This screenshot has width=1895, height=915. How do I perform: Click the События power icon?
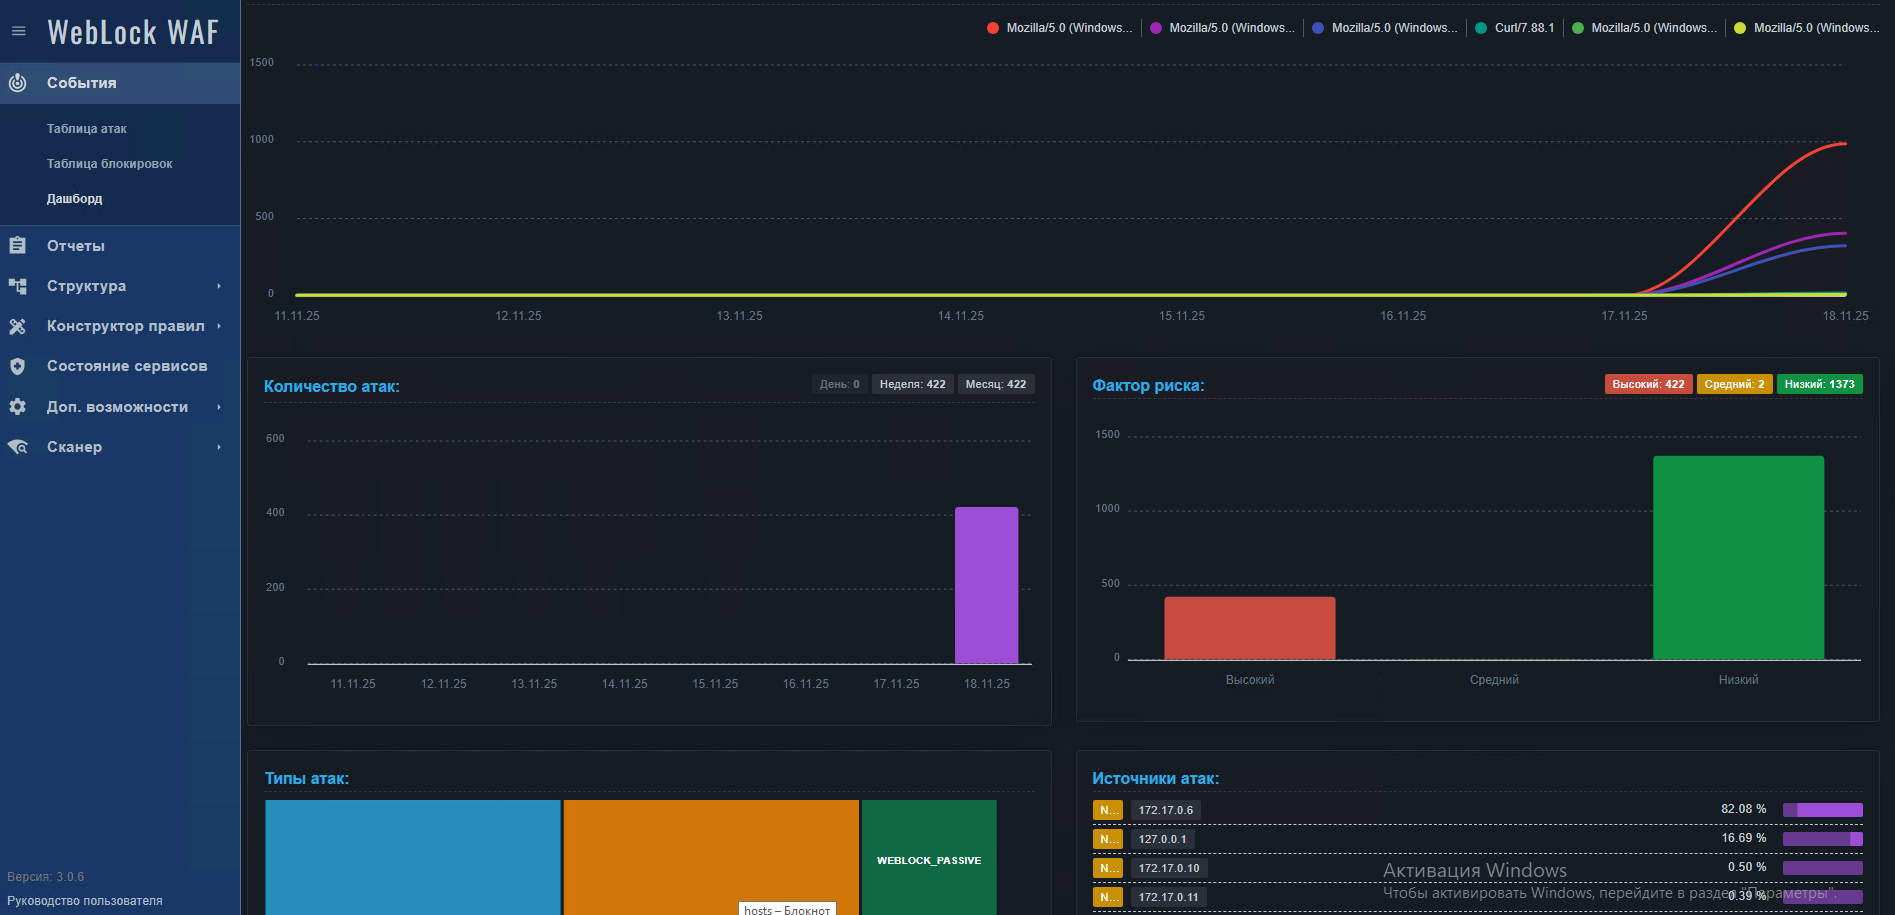(x=18, y=83)
